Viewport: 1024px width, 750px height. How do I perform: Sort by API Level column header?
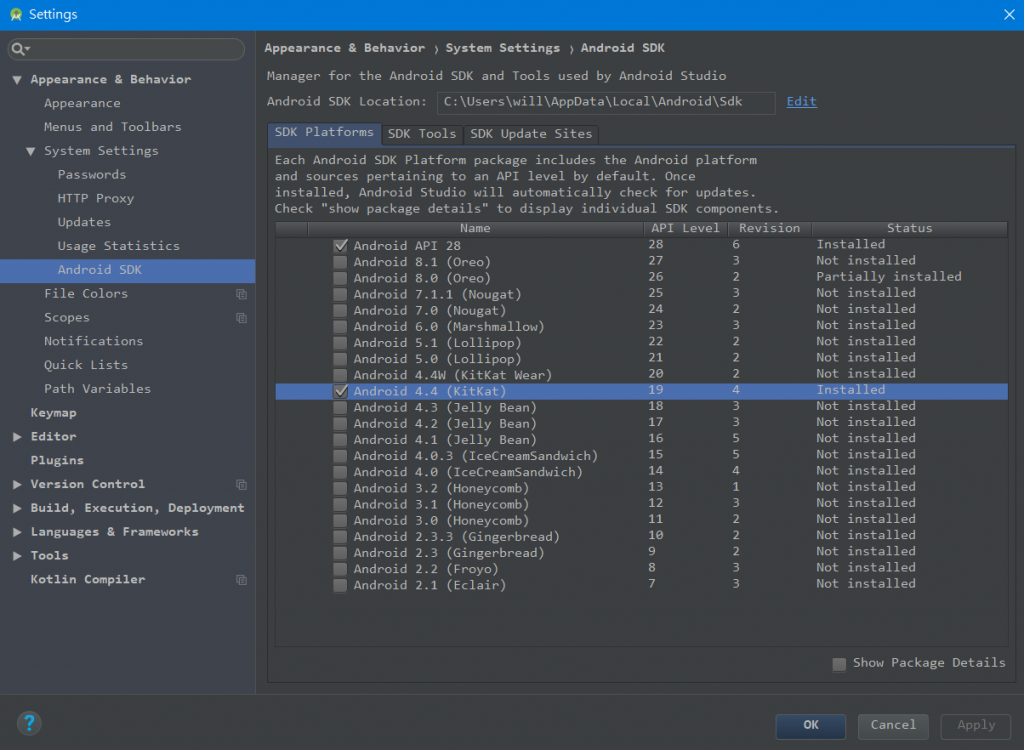[x=685, y=229]
